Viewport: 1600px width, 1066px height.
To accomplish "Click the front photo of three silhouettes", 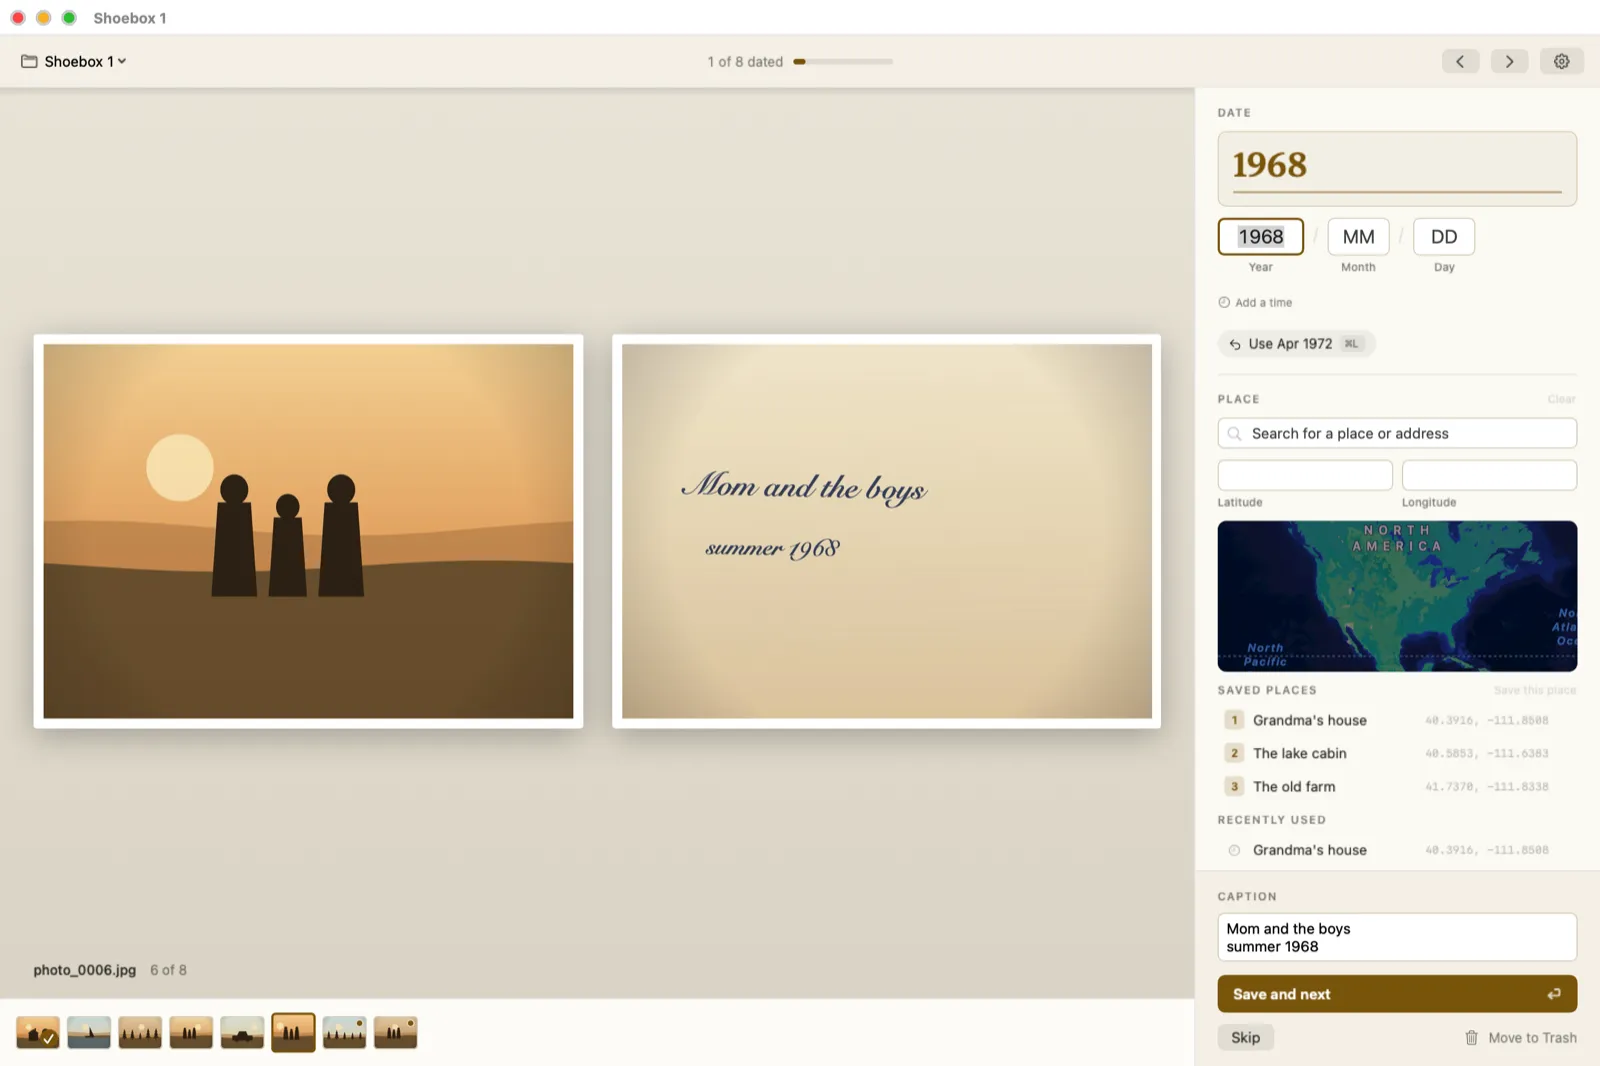I will tap(308, 531).
